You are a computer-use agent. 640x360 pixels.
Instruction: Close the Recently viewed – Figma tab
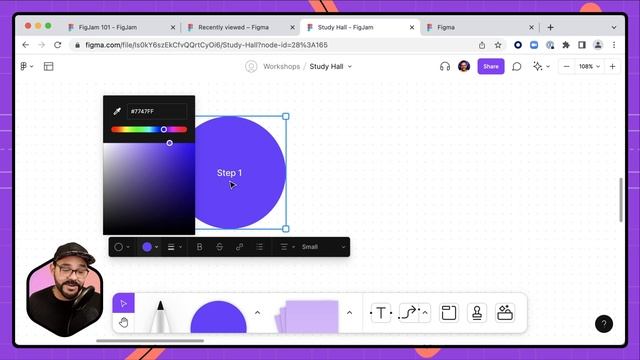tap(292, 27)
